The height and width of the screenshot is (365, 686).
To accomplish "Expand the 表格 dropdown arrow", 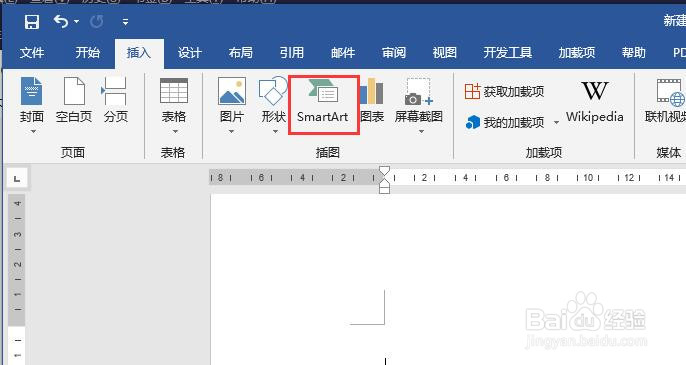I will point(175,131).
